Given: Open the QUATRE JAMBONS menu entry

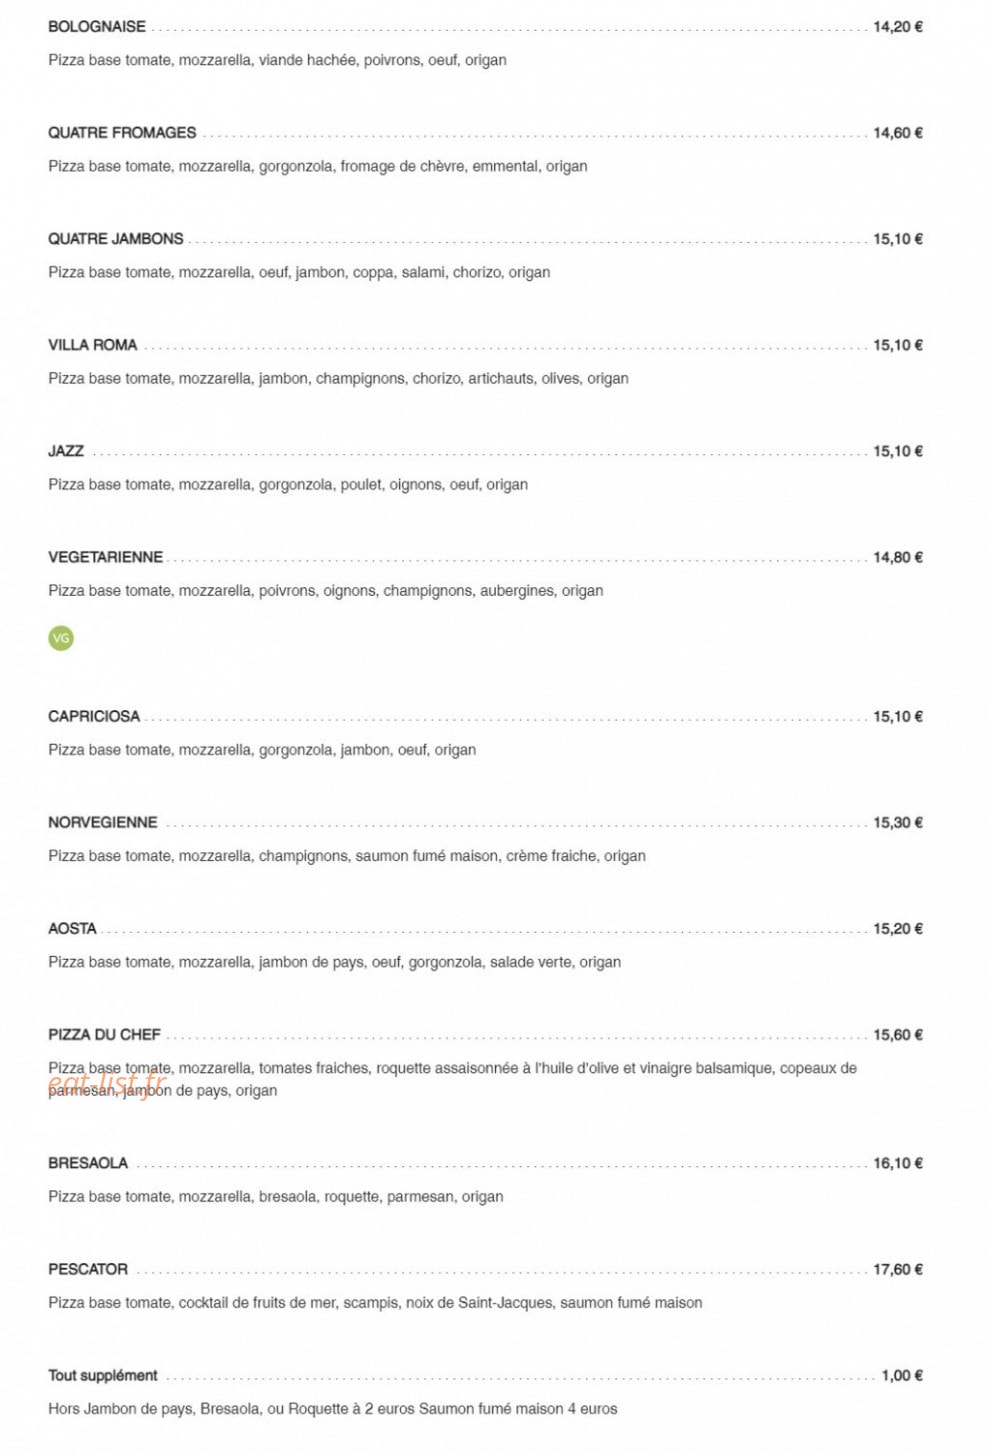Looking at the screenshot, I should 116,239.
